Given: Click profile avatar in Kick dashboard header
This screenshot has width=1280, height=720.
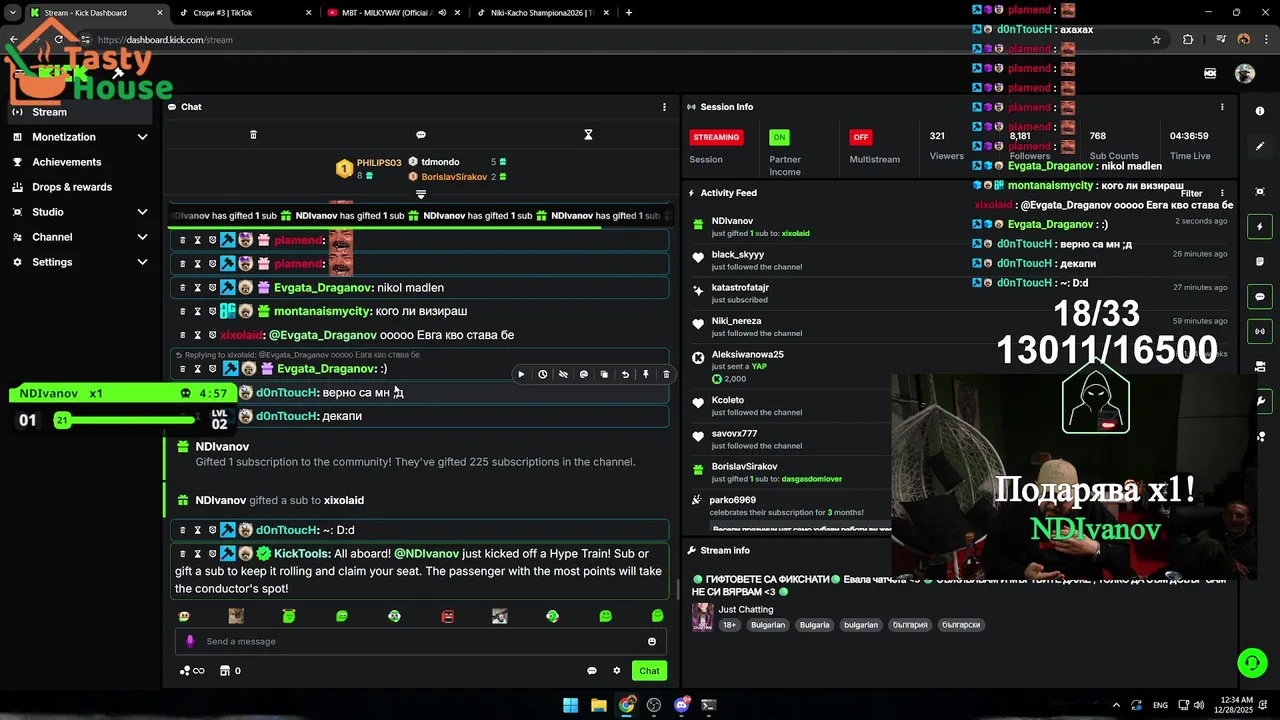Looking at the screenshot, I should click(x=1245, y=73).
